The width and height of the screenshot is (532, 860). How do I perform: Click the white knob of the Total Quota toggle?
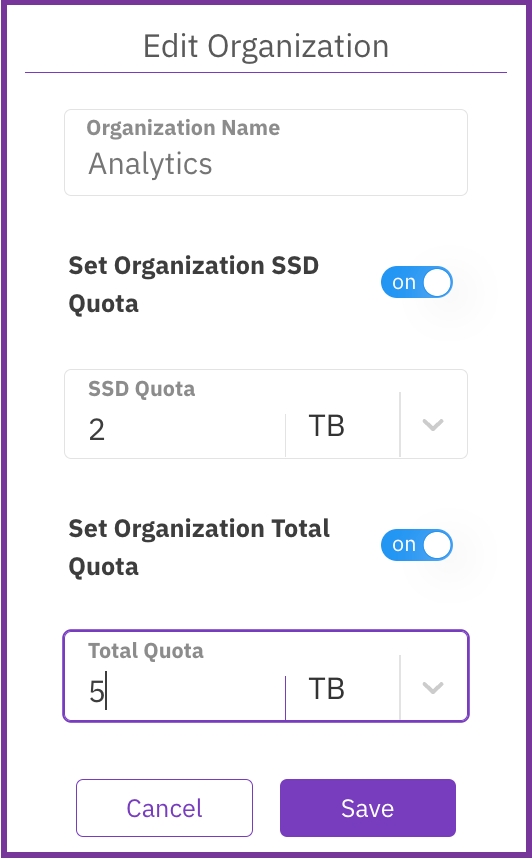coord(437,545)
